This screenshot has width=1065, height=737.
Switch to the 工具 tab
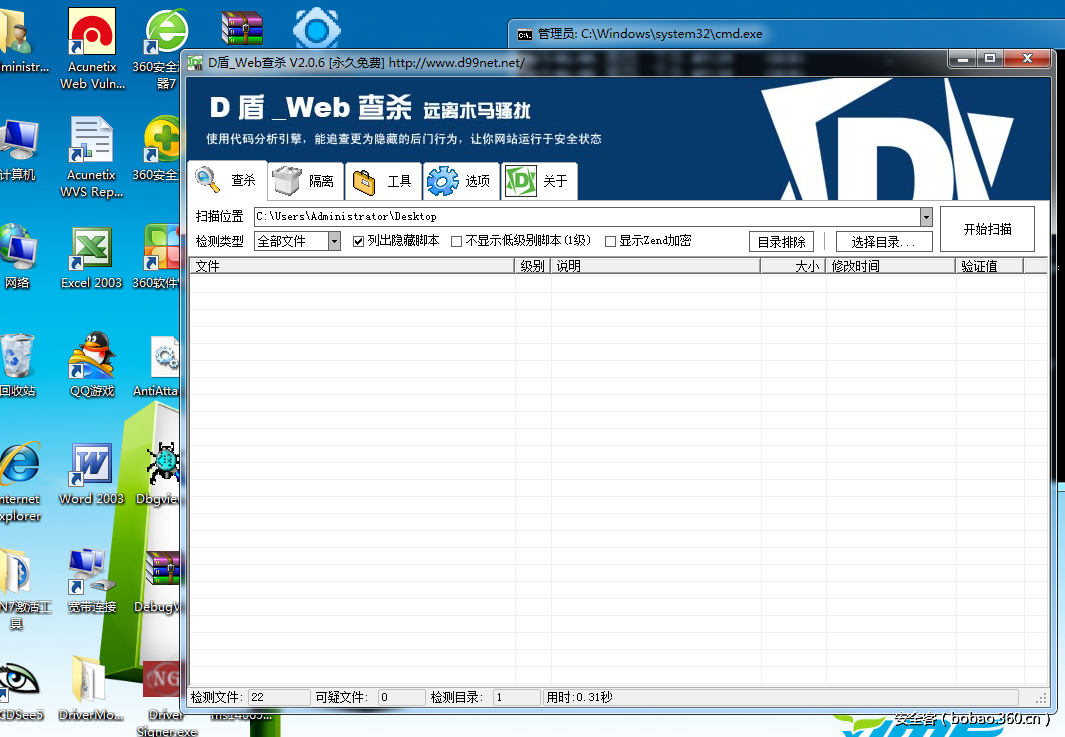coord(383,180)
